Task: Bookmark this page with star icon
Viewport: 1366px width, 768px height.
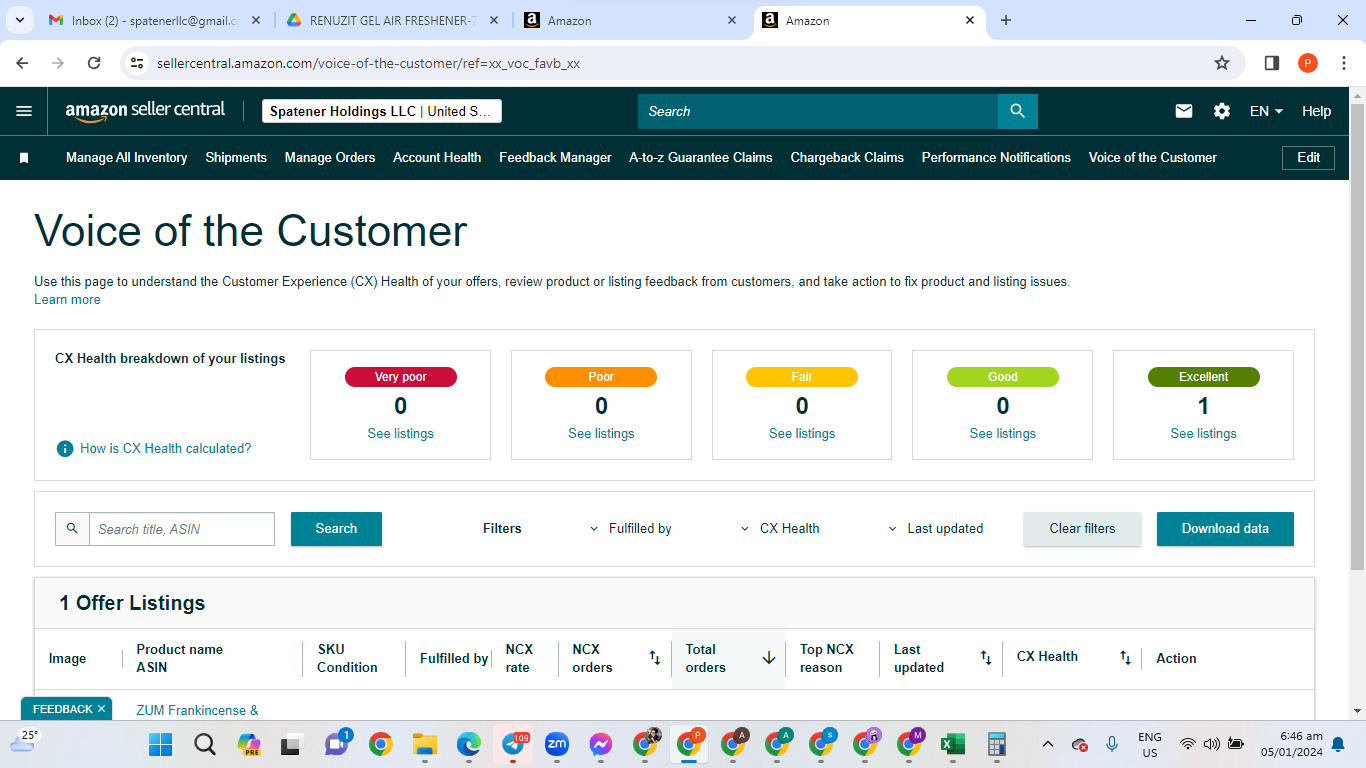Action: coord(1222,63)
